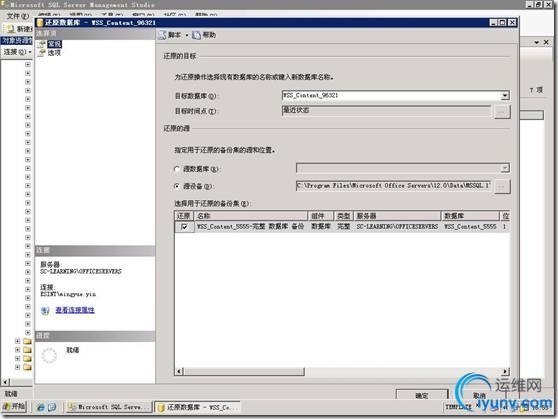
Task: Click the WSS_Content_SSSS database cell in backup row
Action: pyautogui.click(x=471, y=227)
